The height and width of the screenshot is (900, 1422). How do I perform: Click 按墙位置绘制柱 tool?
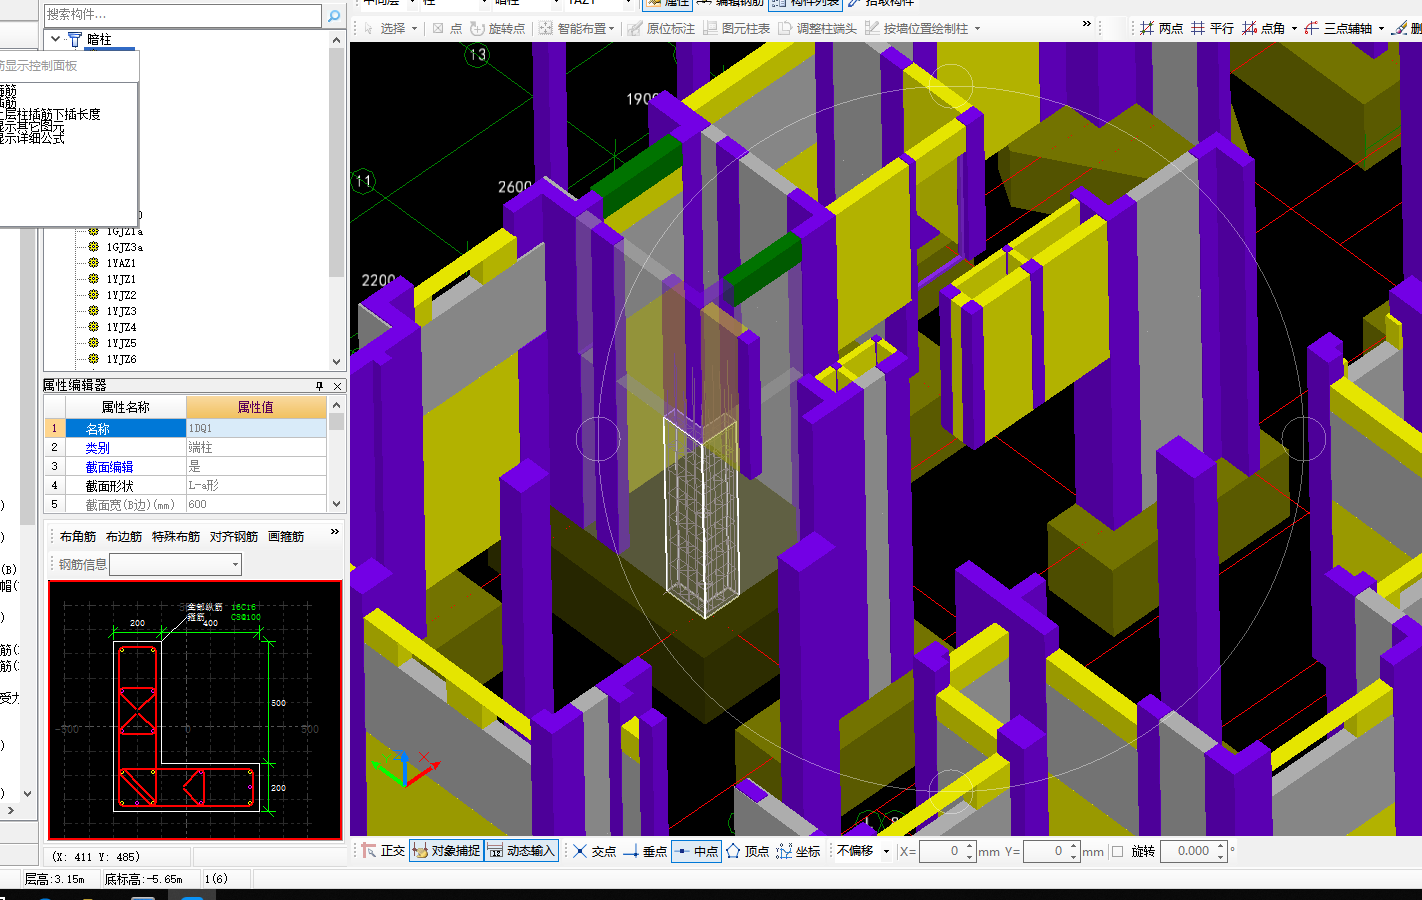coord(917,28)
